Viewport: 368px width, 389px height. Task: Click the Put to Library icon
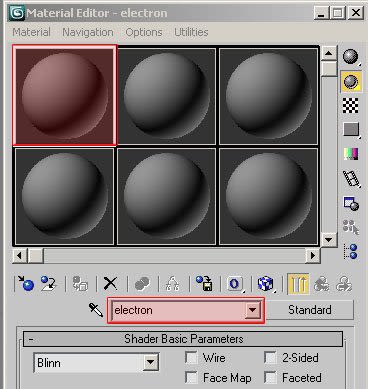click(204, 284)
